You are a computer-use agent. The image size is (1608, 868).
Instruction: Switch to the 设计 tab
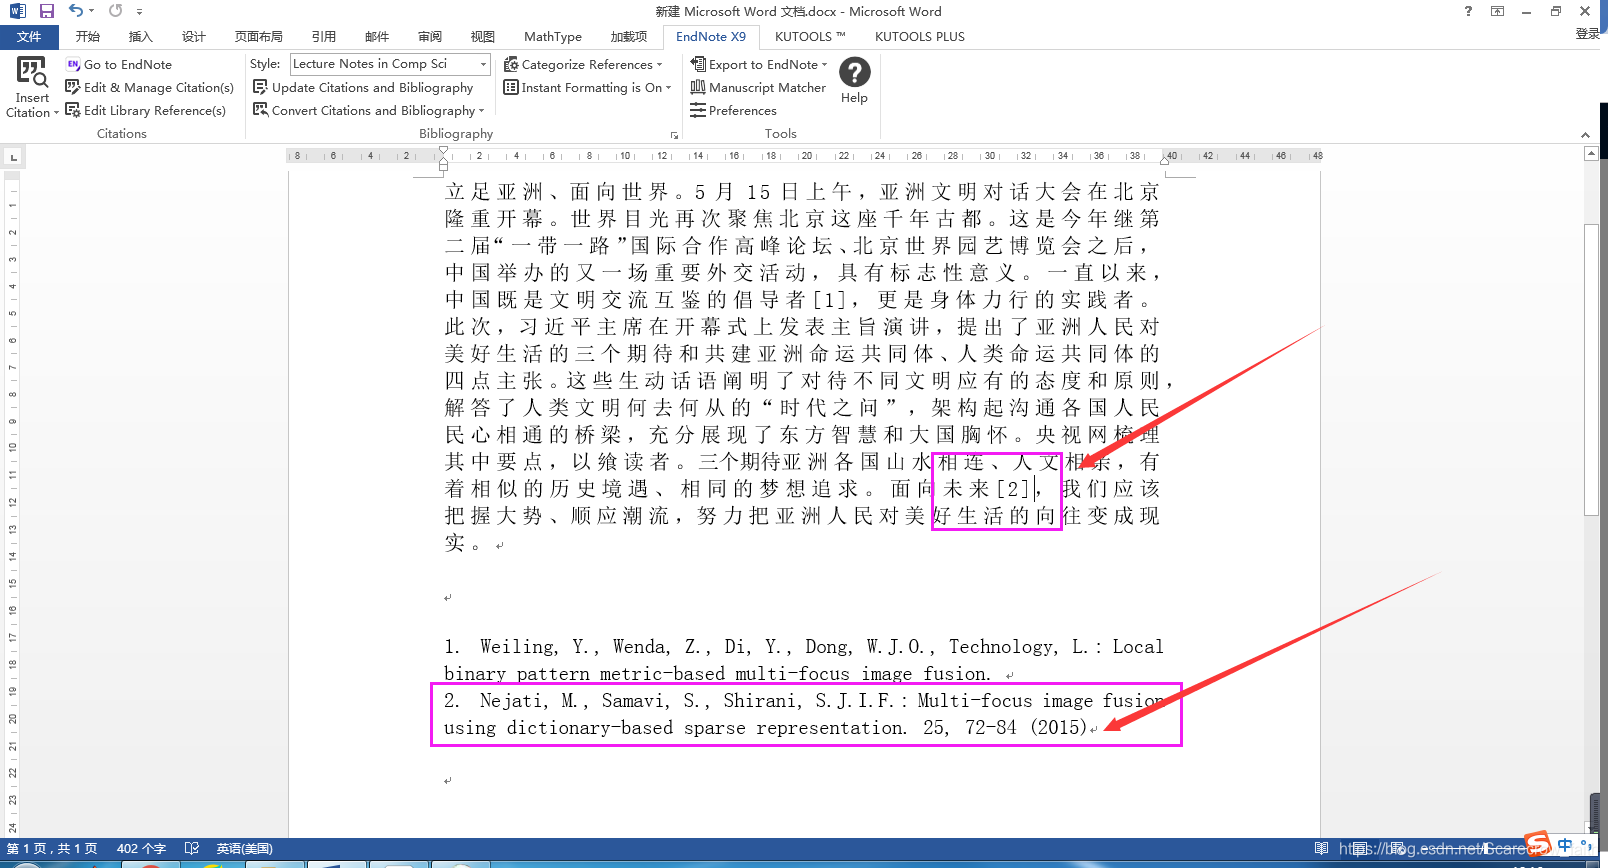194,37
